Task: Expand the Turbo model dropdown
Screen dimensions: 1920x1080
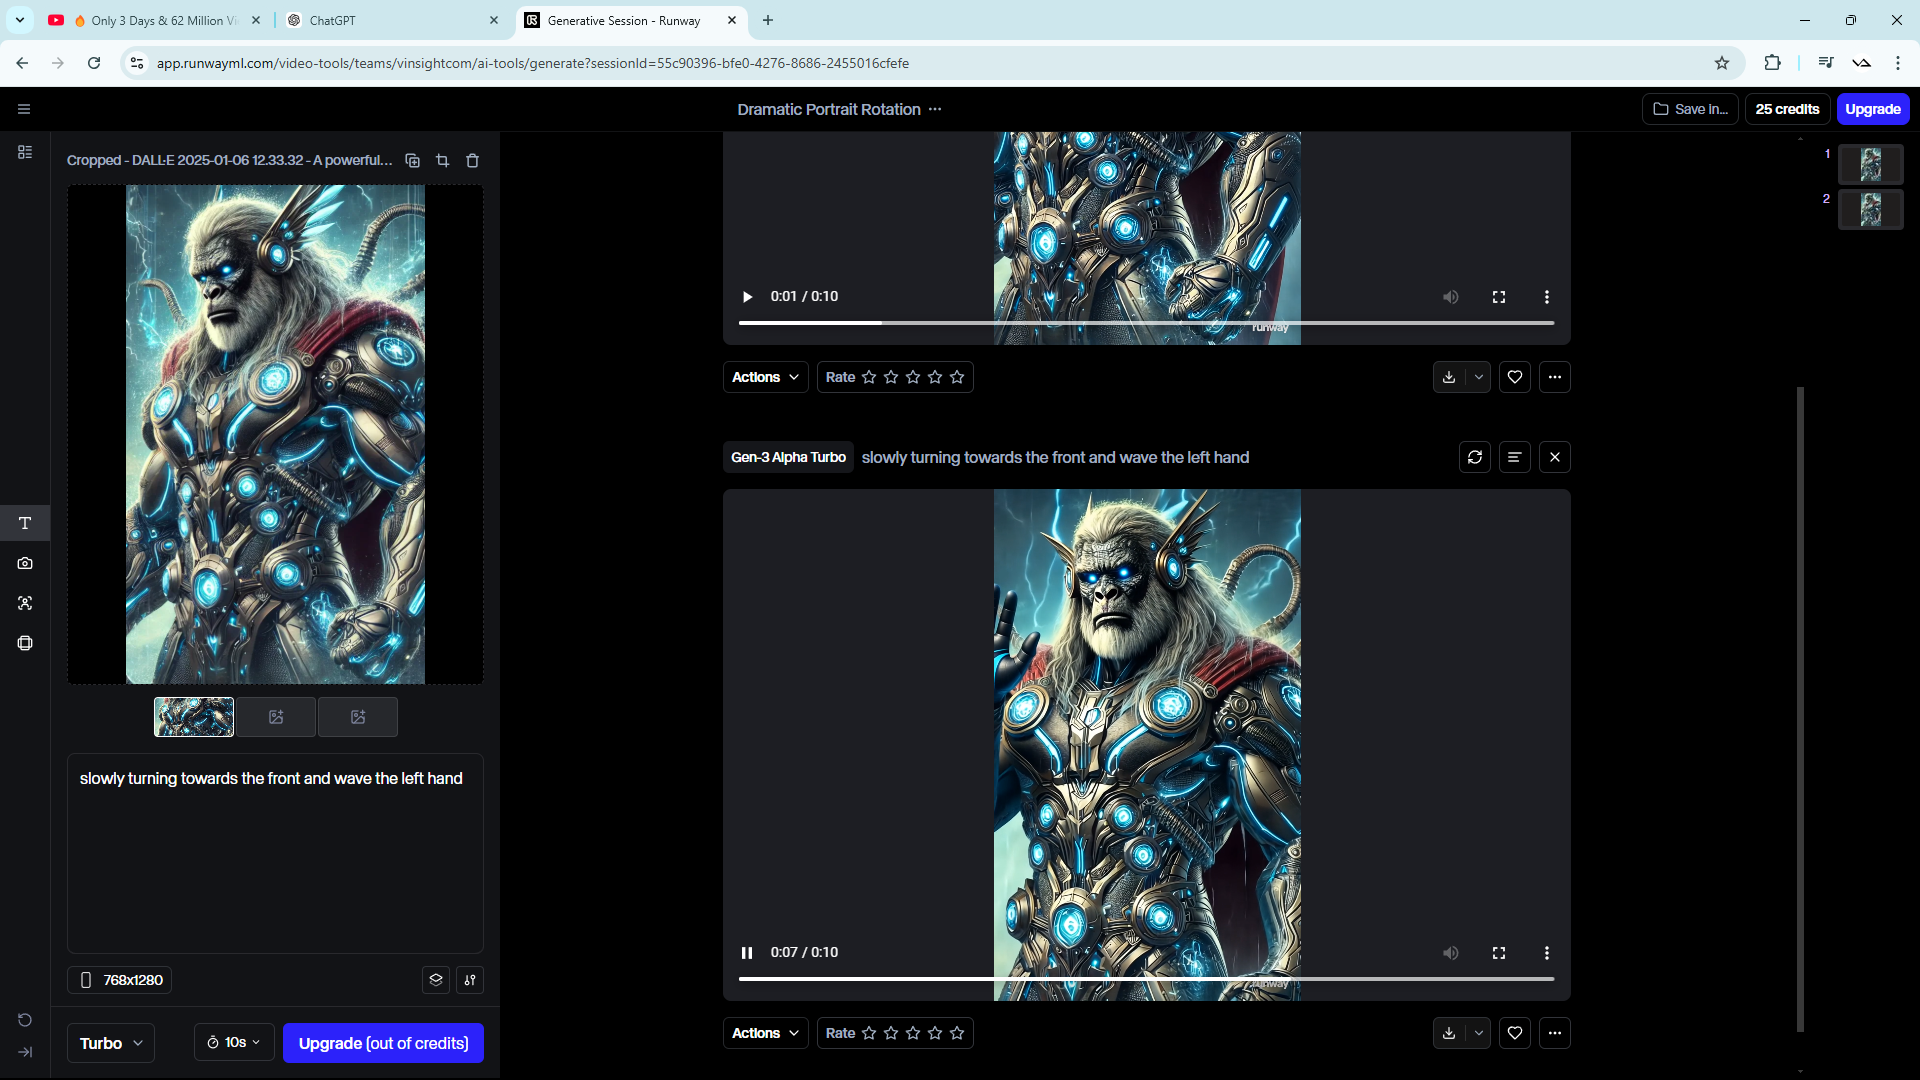Action: coord(111,1043)
